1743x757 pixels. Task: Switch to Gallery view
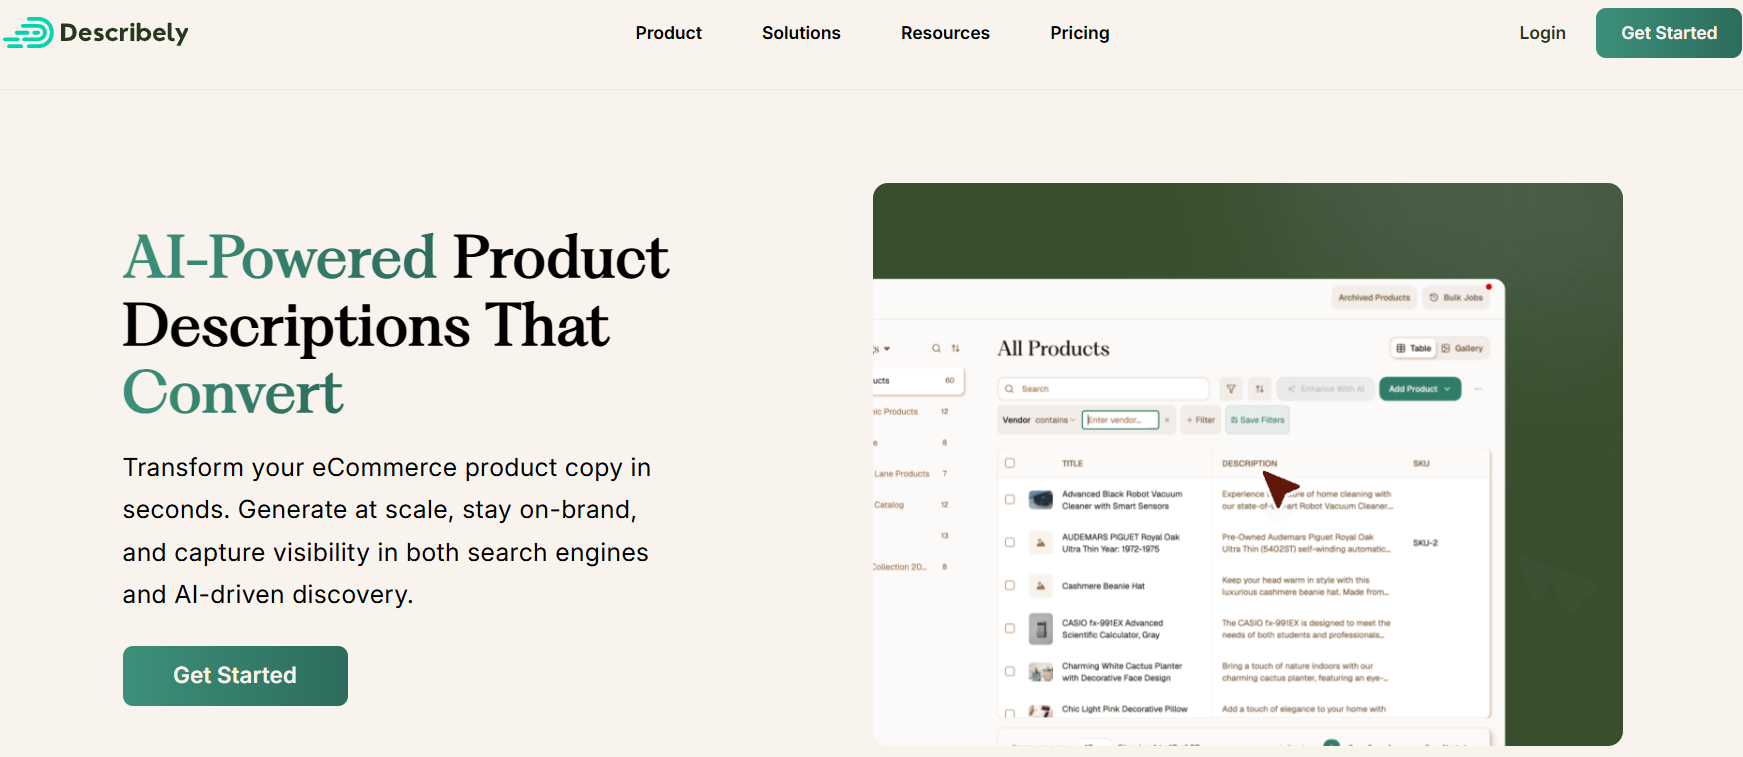pyautogui.click(x=1462, y=348)
